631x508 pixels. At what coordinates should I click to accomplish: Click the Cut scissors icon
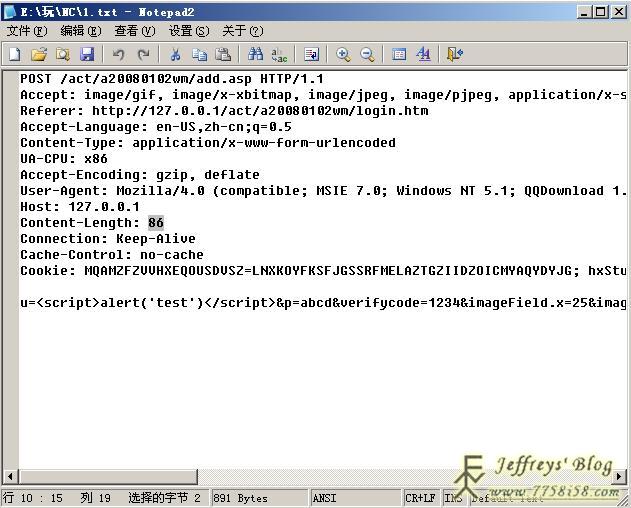pyautogui.click(x=175, y=54)
